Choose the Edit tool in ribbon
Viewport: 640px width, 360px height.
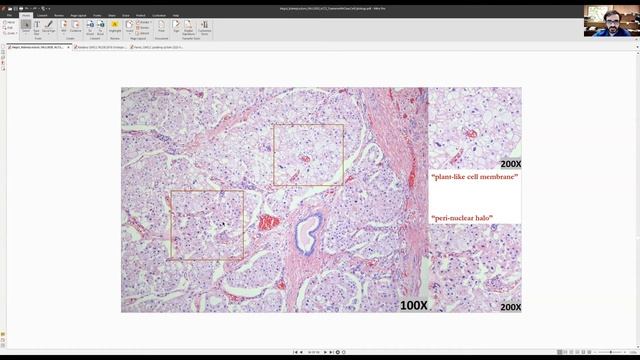click(9, 27)
